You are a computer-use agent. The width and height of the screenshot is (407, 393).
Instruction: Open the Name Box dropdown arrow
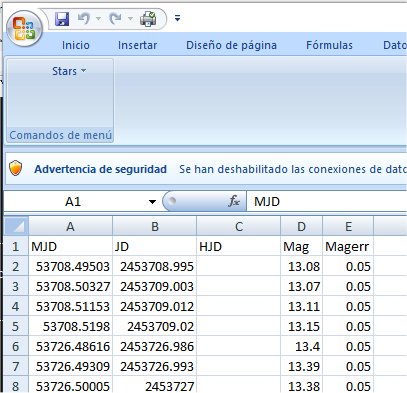pyautogui.click(x=152, y=202)
